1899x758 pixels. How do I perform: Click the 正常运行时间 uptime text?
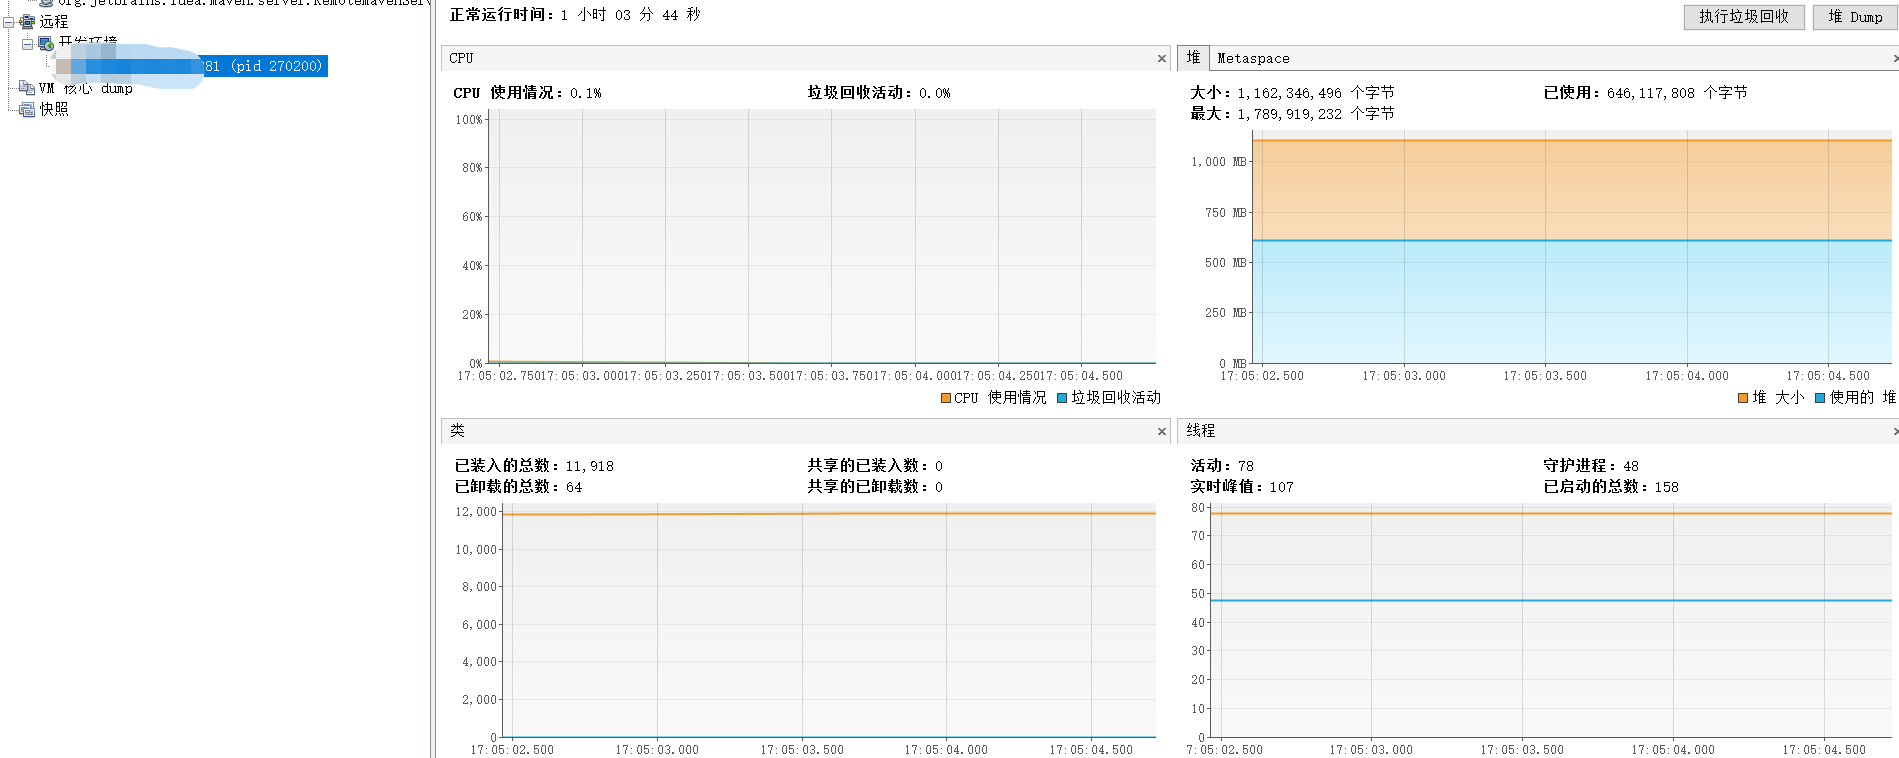point(575,15)
